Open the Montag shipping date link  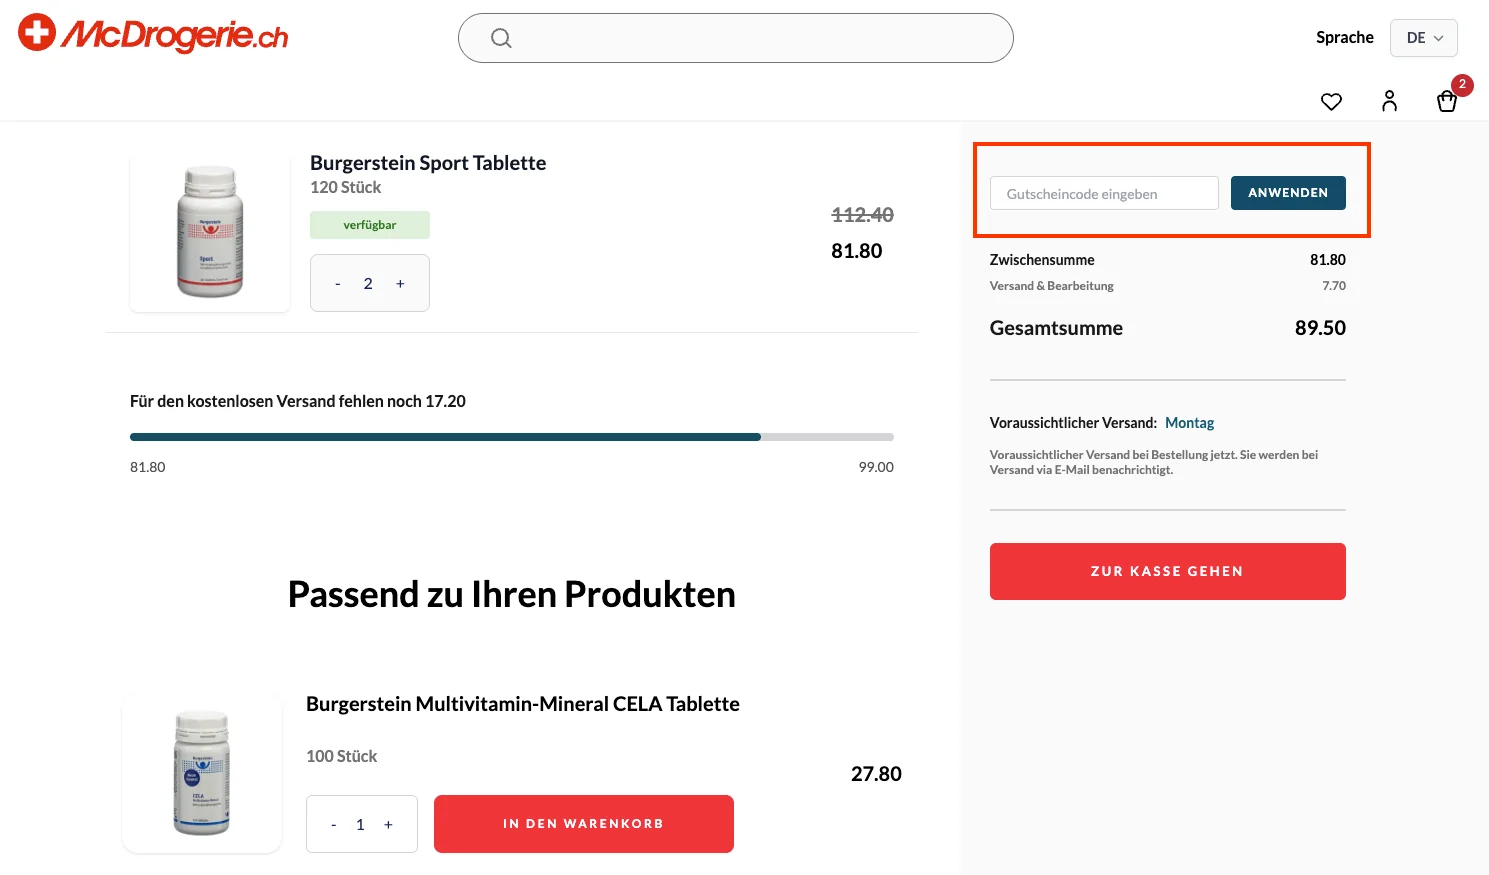click(1189, 422)
